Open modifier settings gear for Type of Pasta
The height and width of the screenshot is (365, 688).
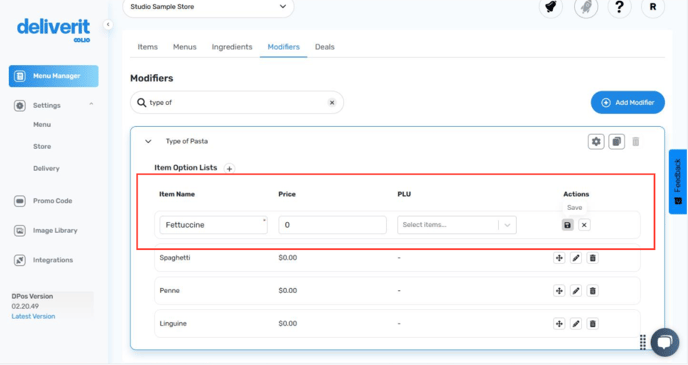[596, 142]
